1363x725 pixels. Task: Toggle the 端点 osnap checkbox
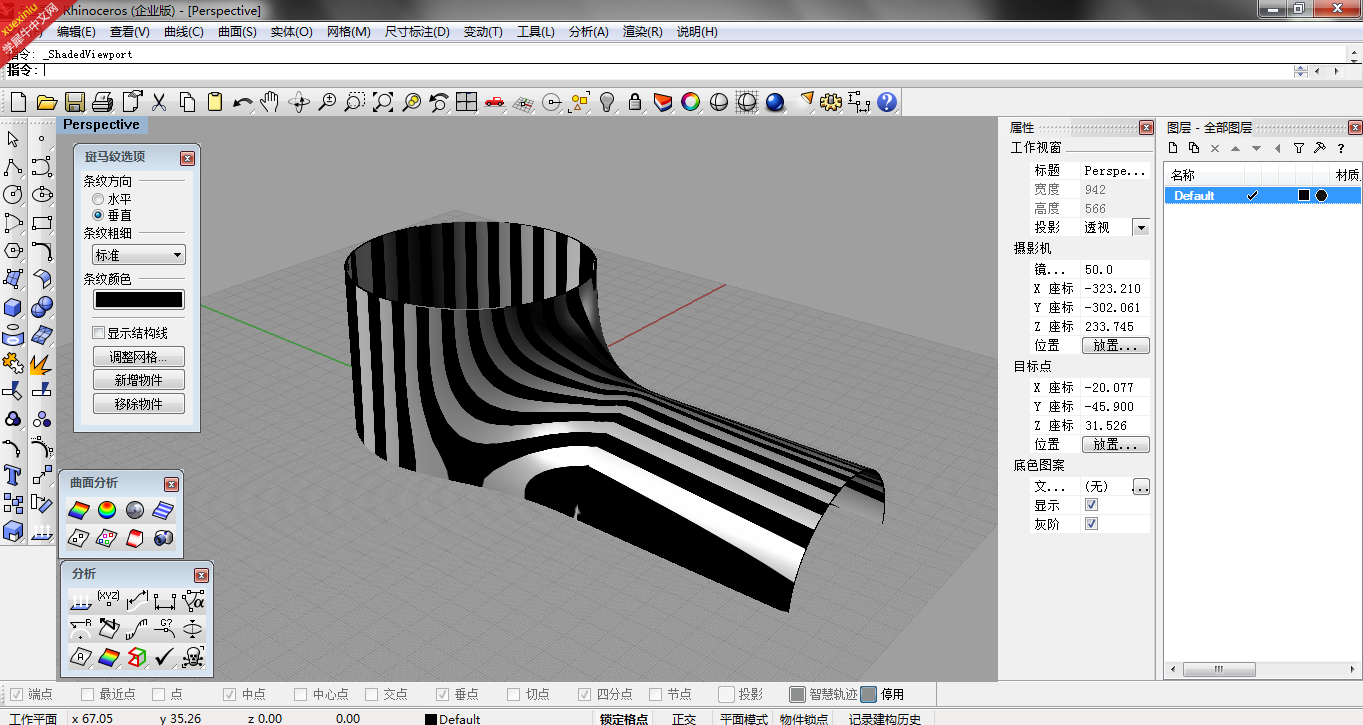click(x=17, y=694)
